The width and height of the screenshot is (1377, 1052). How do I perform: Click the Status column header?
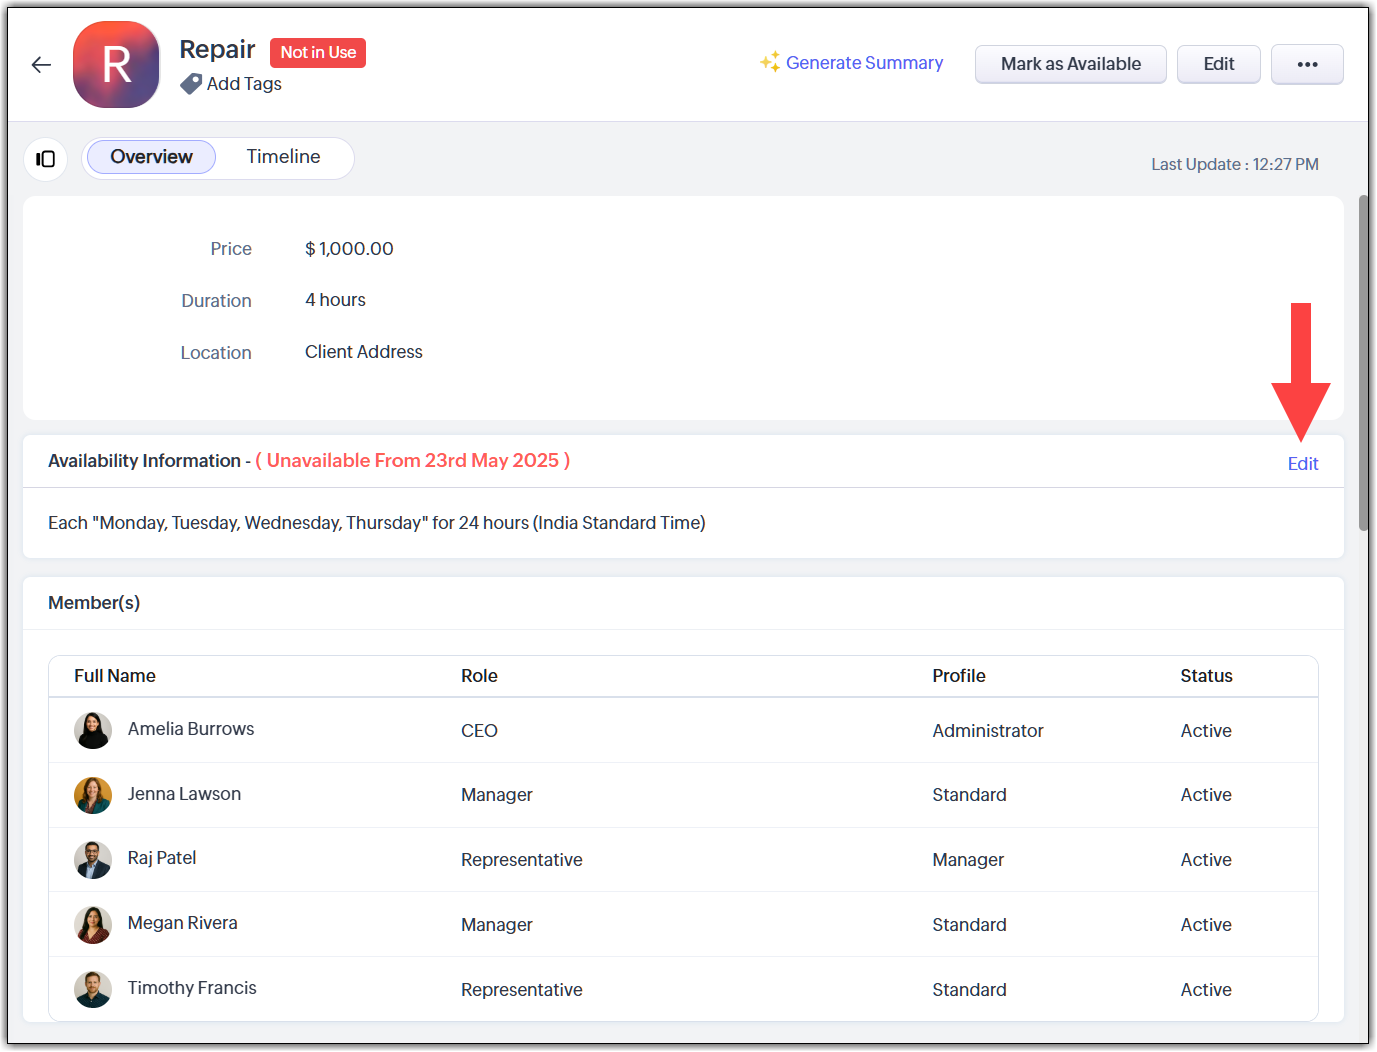(1206, 676)
